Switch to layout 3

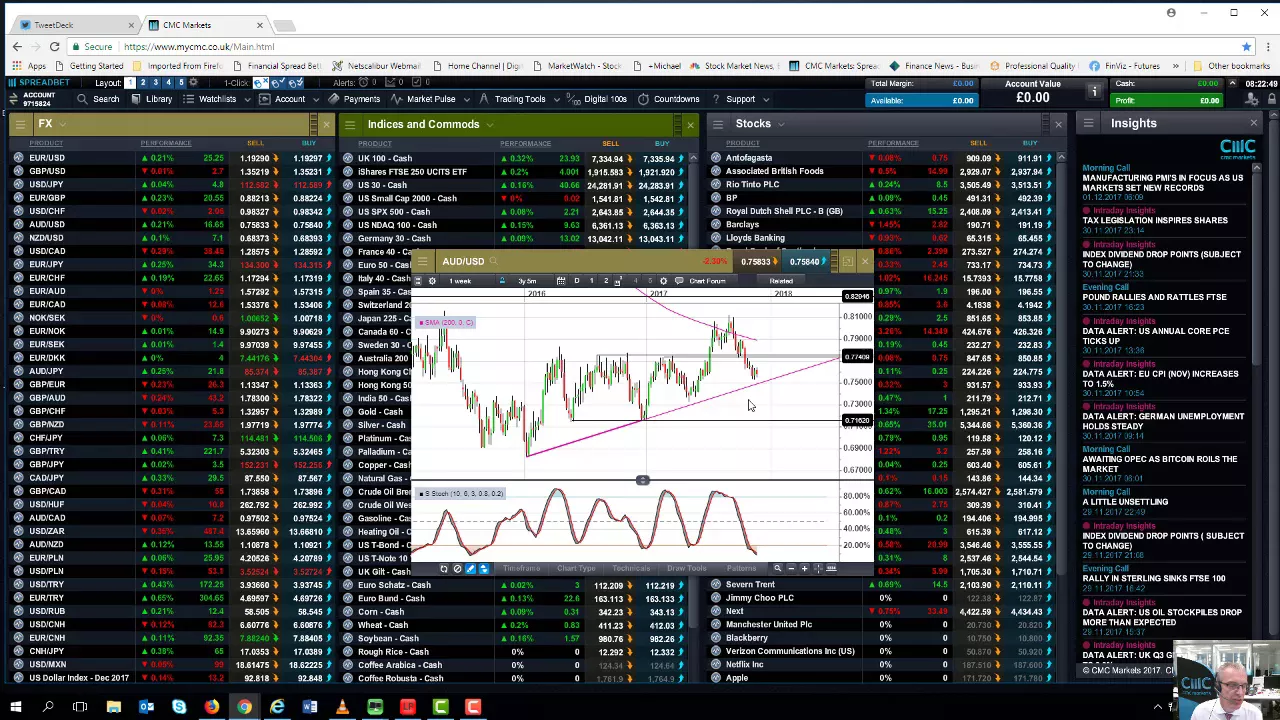pos(155,83)
